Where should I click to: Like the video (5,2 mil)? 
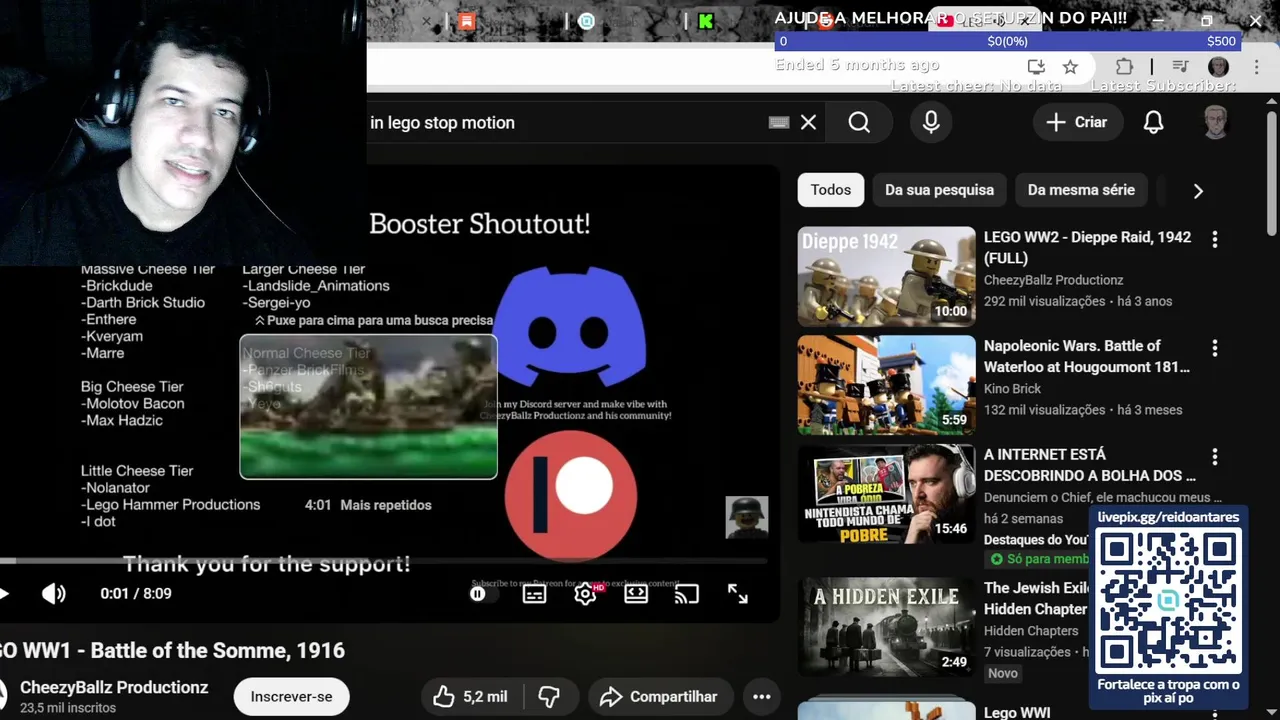click(470, 696)
